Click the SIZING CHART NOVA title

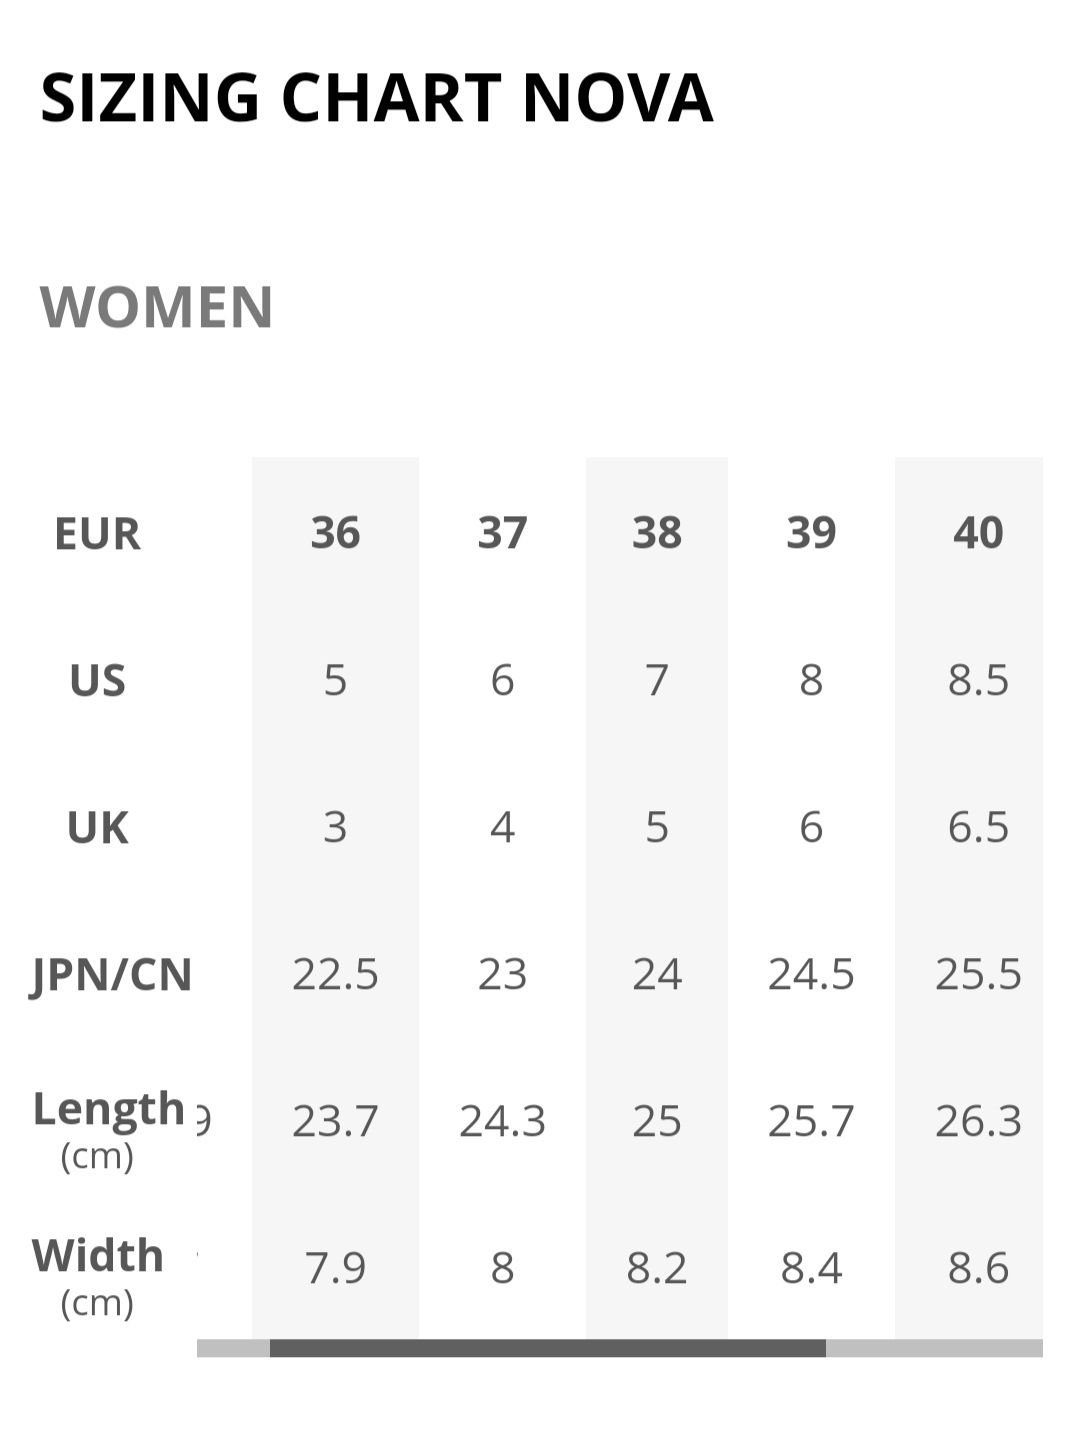click(x=376, y=98)
